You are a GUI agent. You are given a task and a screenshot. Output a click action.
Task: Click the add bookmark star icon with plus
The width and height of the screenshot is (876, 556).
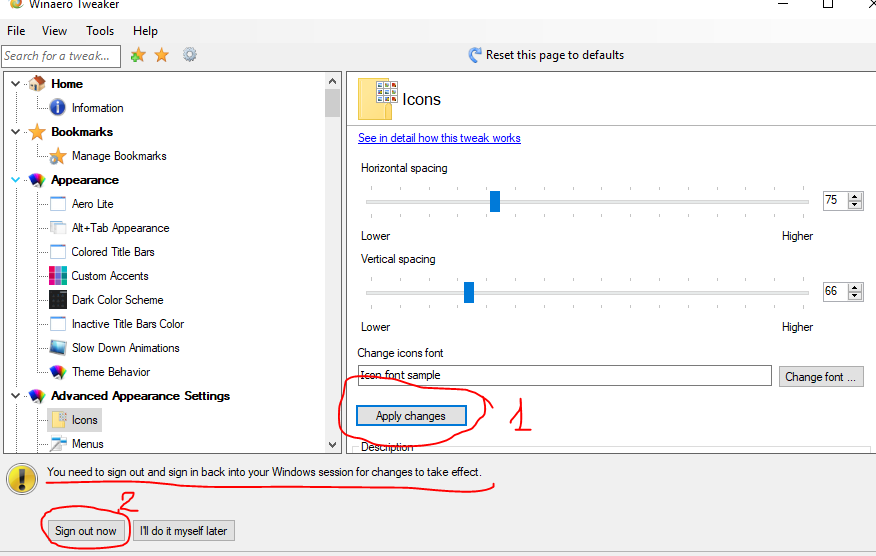(x=139, y=55)
